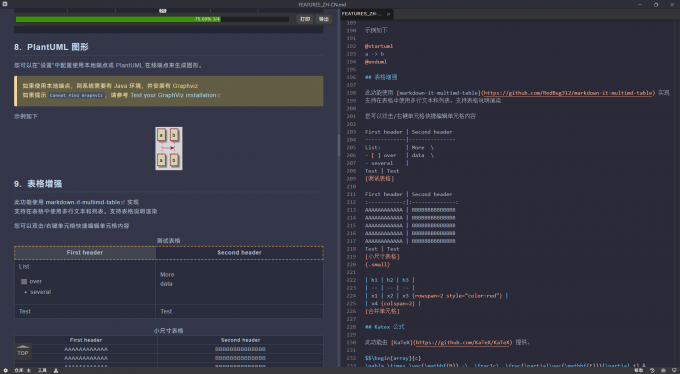Open settings gear in the status bar
The height and width of the screenshot is (374, 680).
coord(5,370)
